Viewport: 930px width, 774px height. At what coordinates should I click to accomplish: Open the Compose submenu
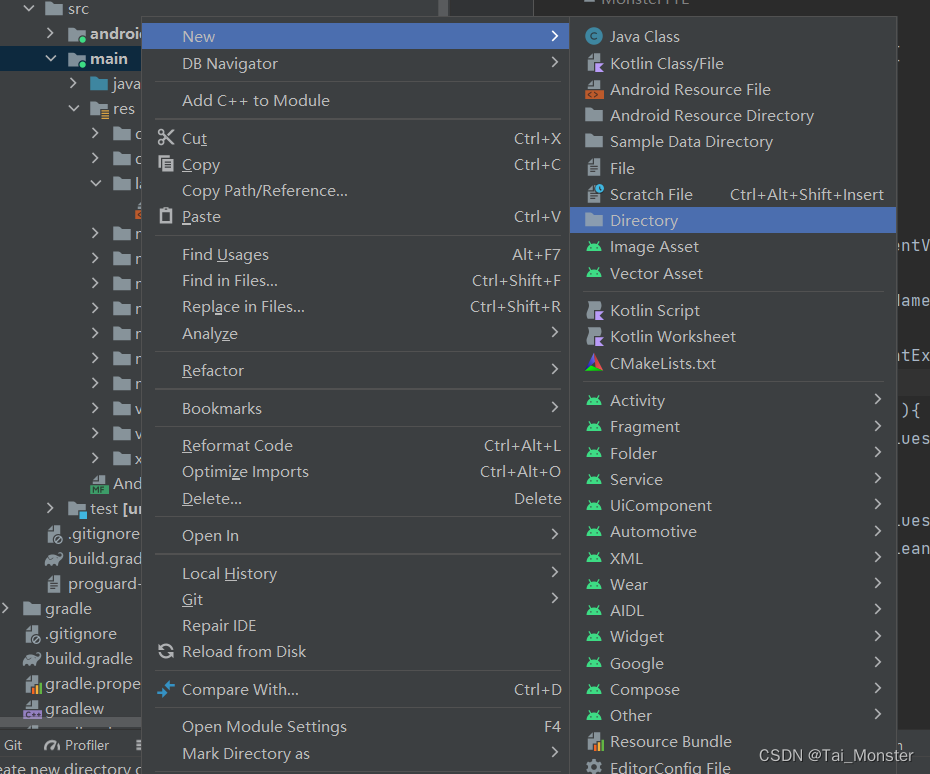[732, 689]
